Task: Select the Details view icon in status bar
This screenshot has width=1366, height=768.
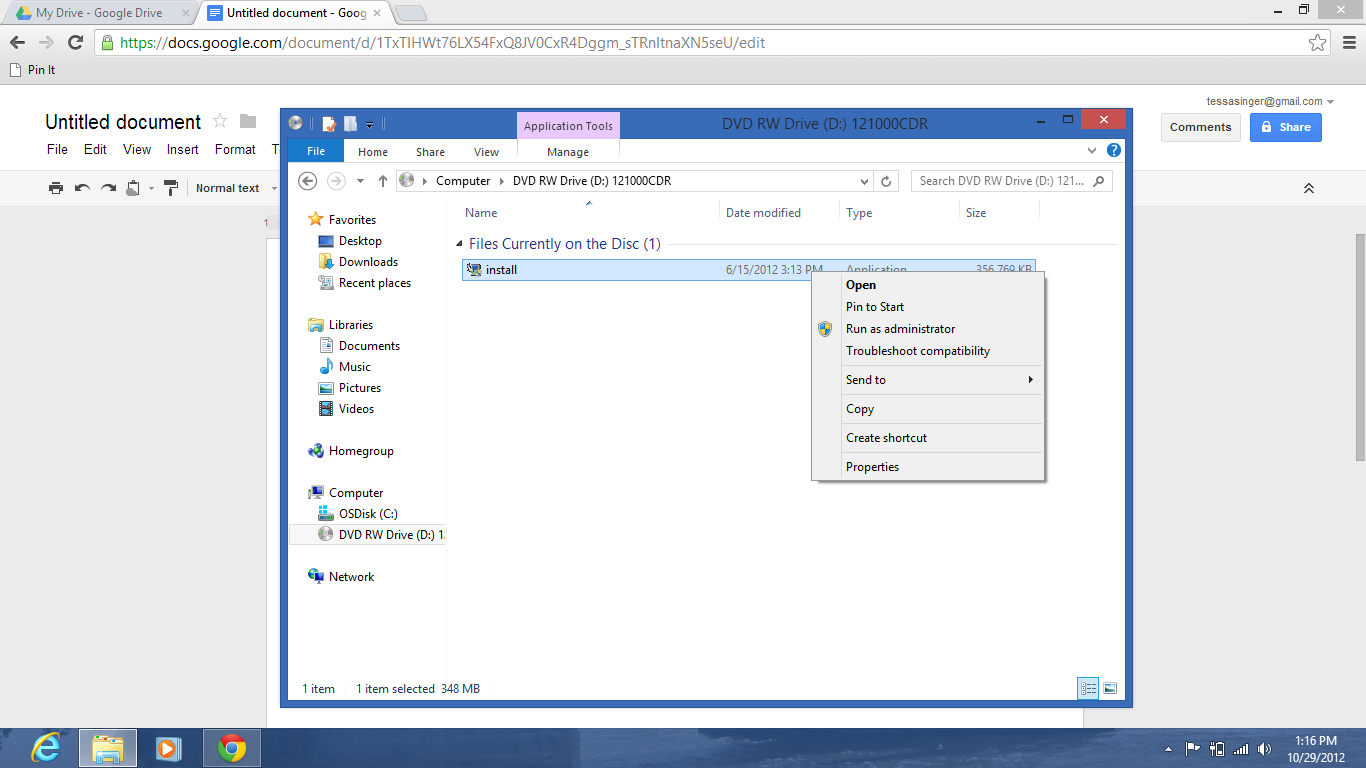Action: point(1088,688)
